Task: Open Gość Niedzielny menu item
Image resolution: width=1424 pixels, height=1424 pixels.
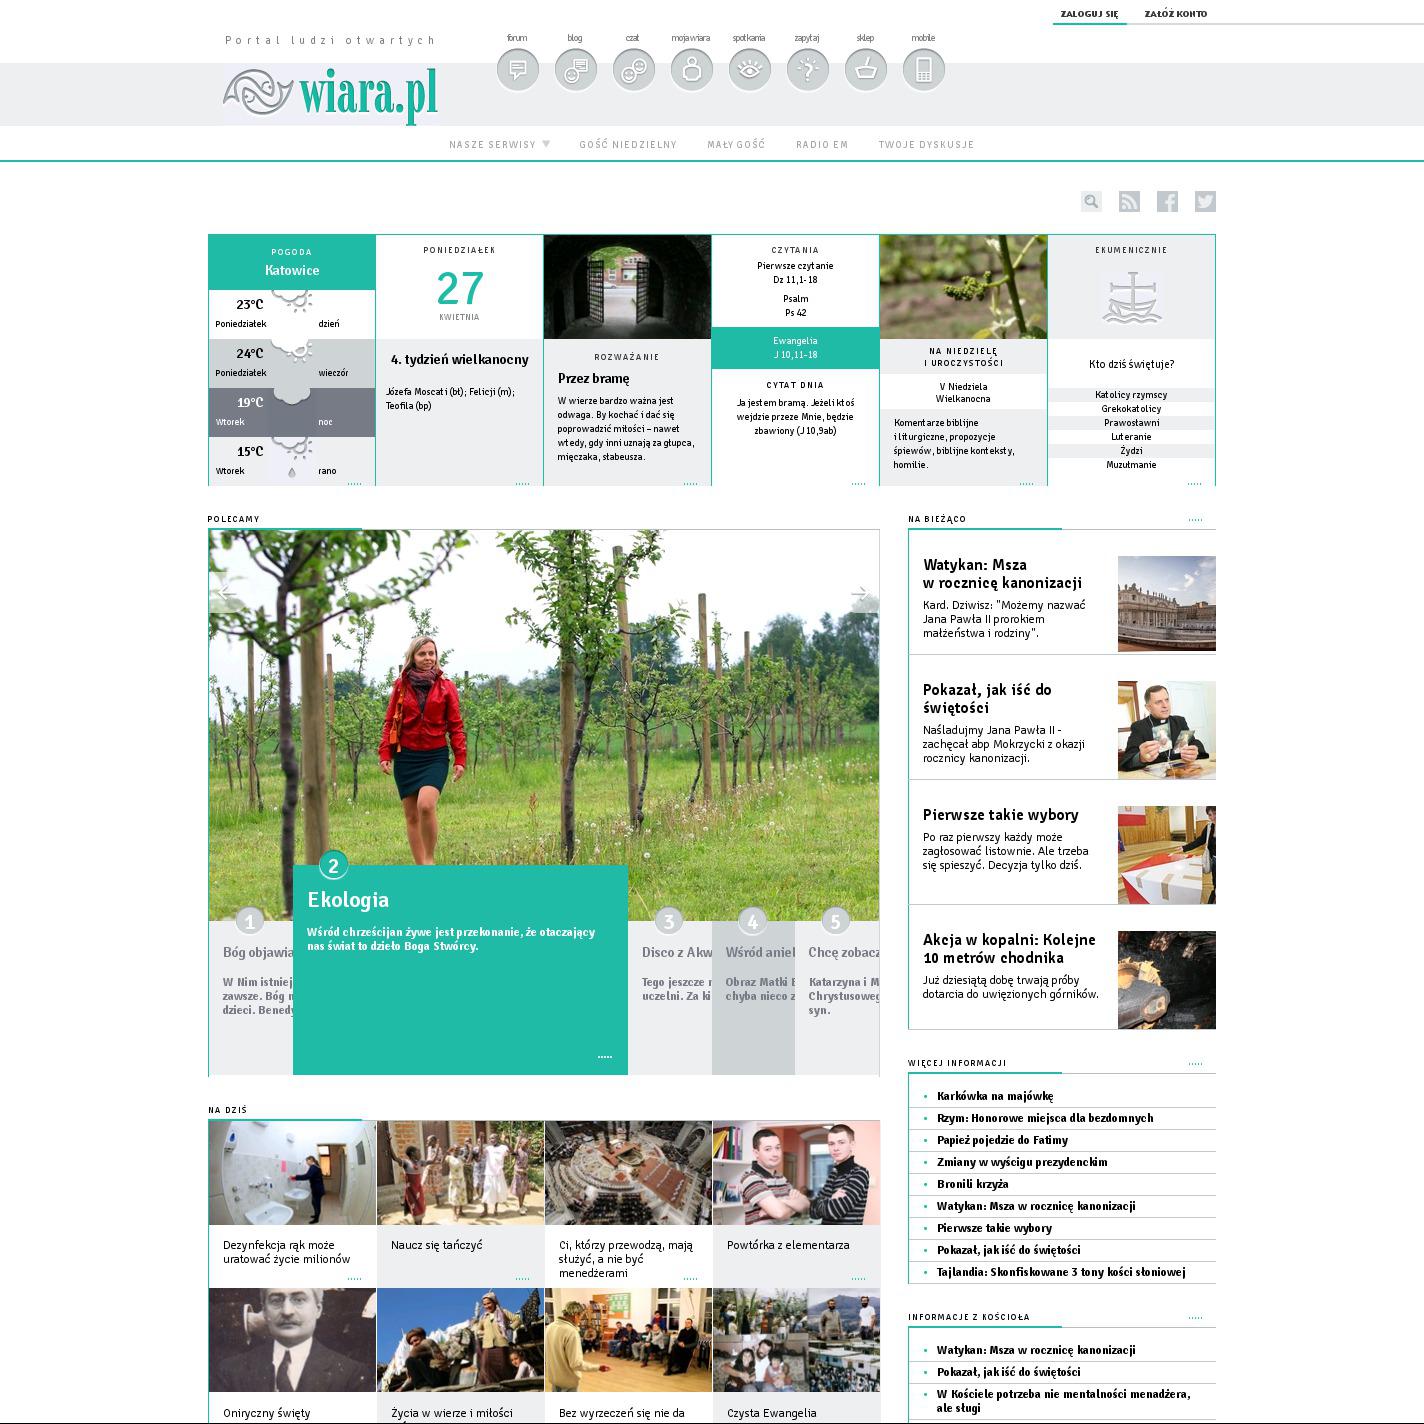Action: pyautogui.click(x=628, y=145)
